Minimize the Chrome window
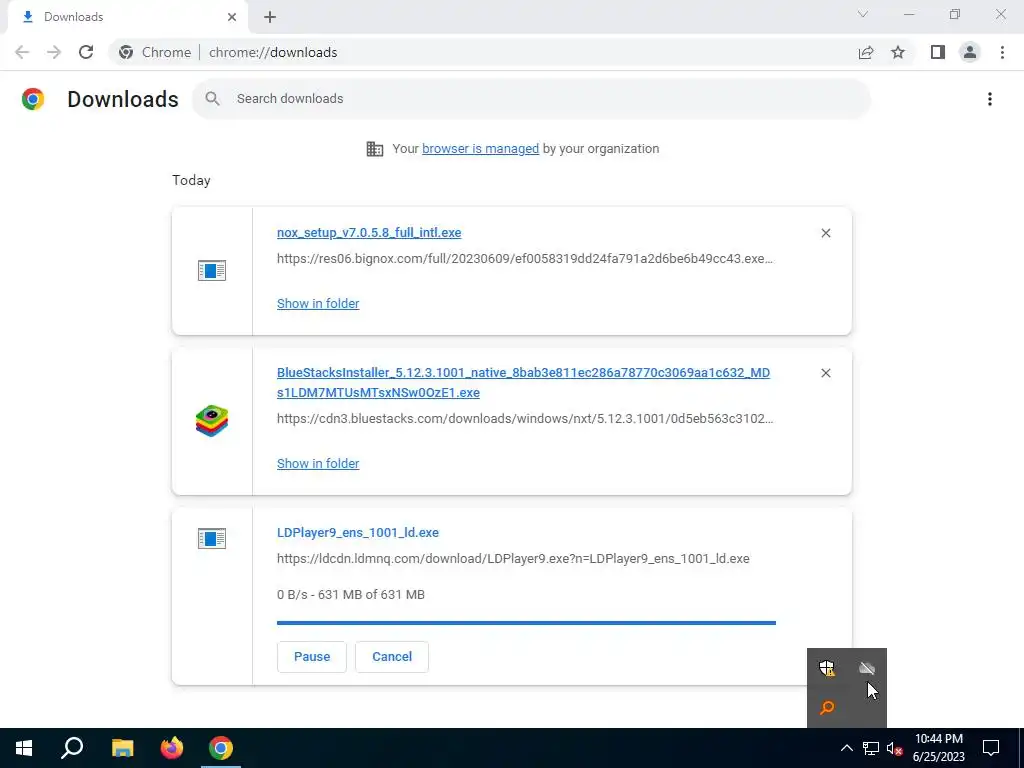The width and height of the screenshot is (1024, 768). click(x=909, y=14)
